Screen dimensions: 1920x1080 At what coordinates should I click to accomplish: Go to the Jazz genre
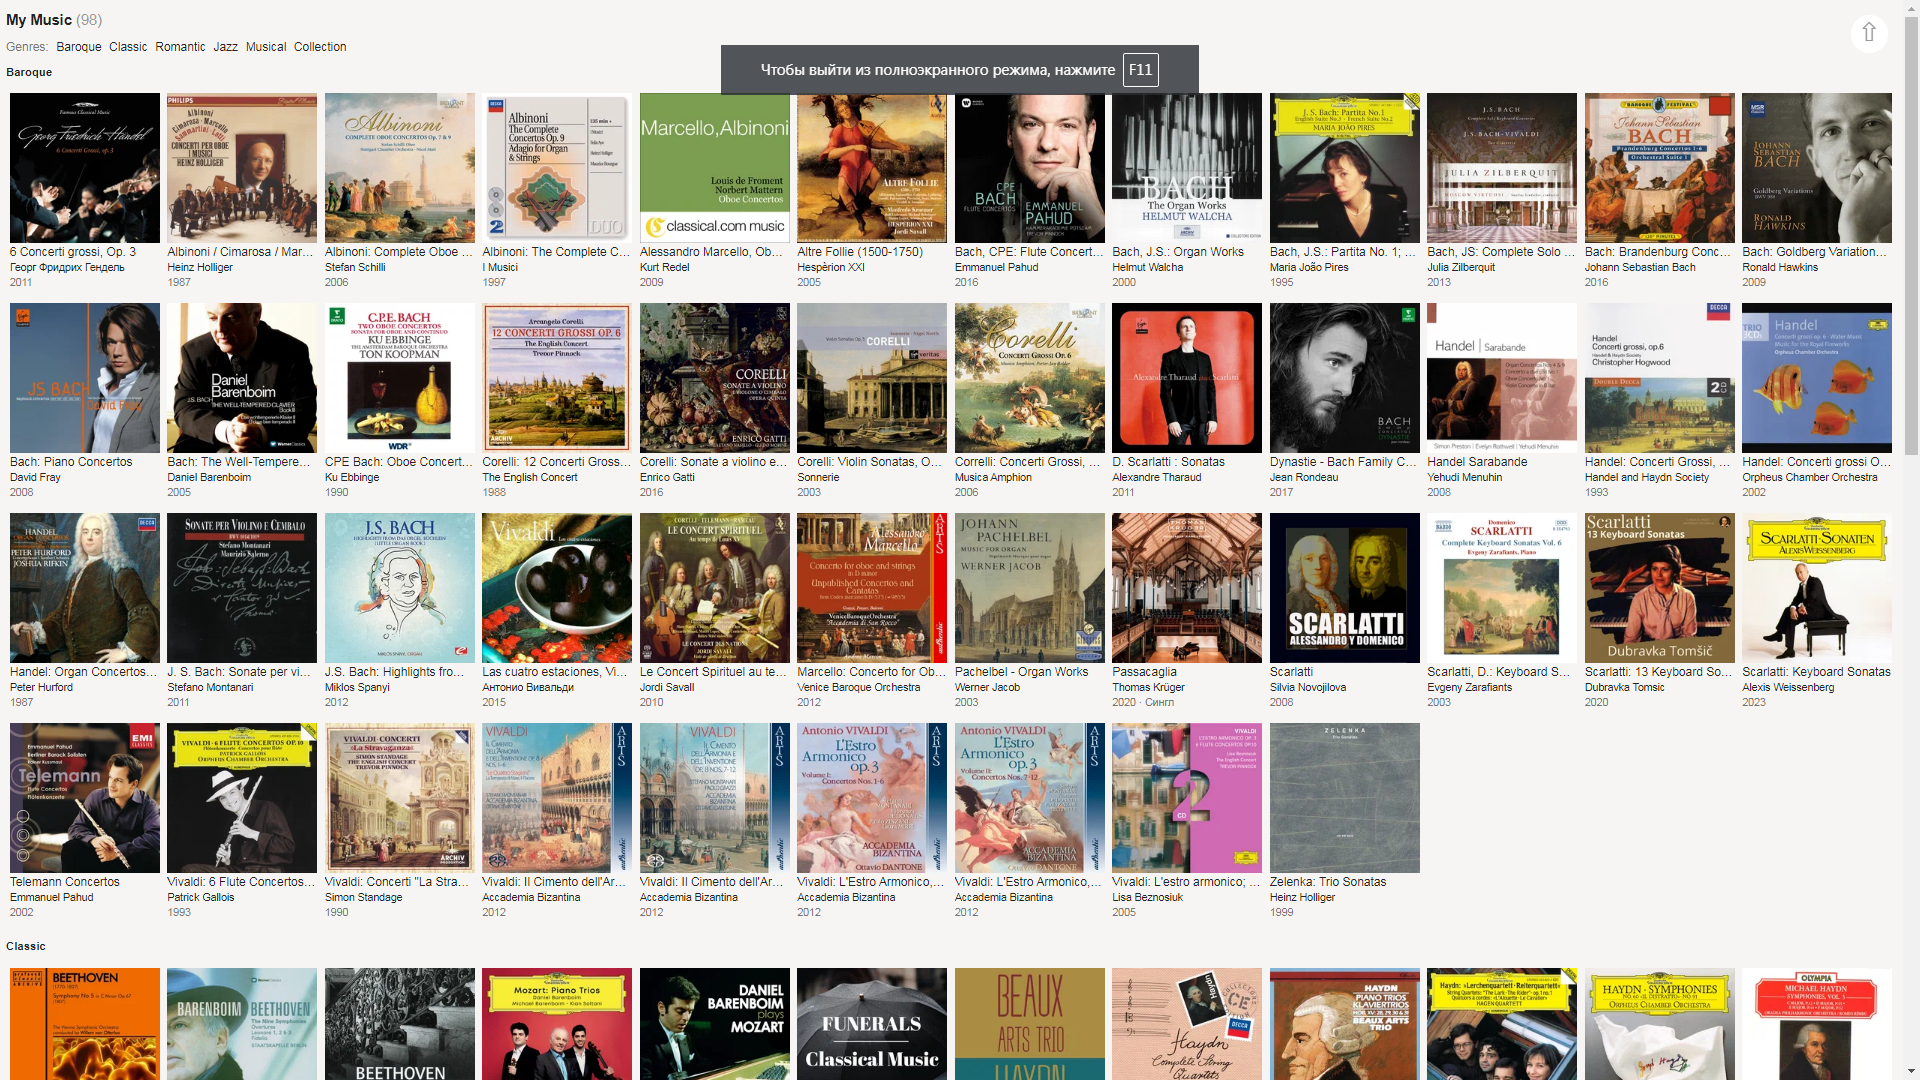point(226,47)
